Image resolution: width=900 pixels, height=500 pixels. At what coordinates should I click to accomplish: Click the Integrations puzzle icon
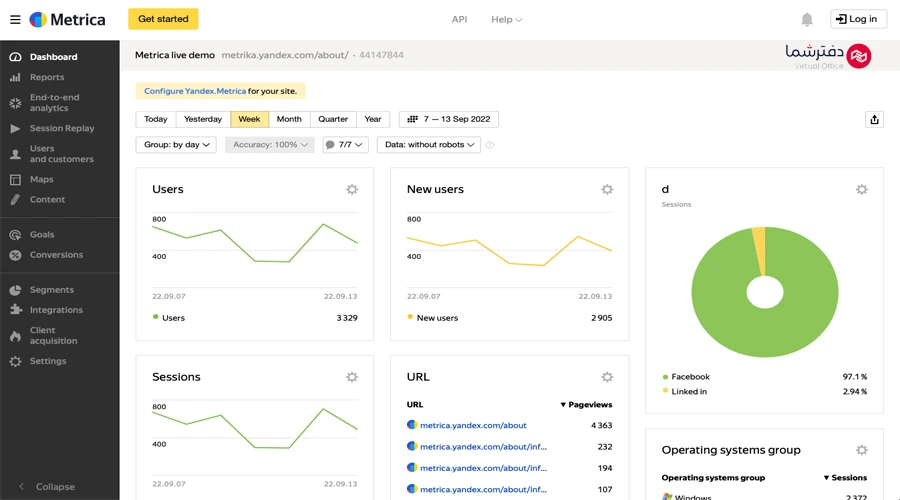point(15,310)
